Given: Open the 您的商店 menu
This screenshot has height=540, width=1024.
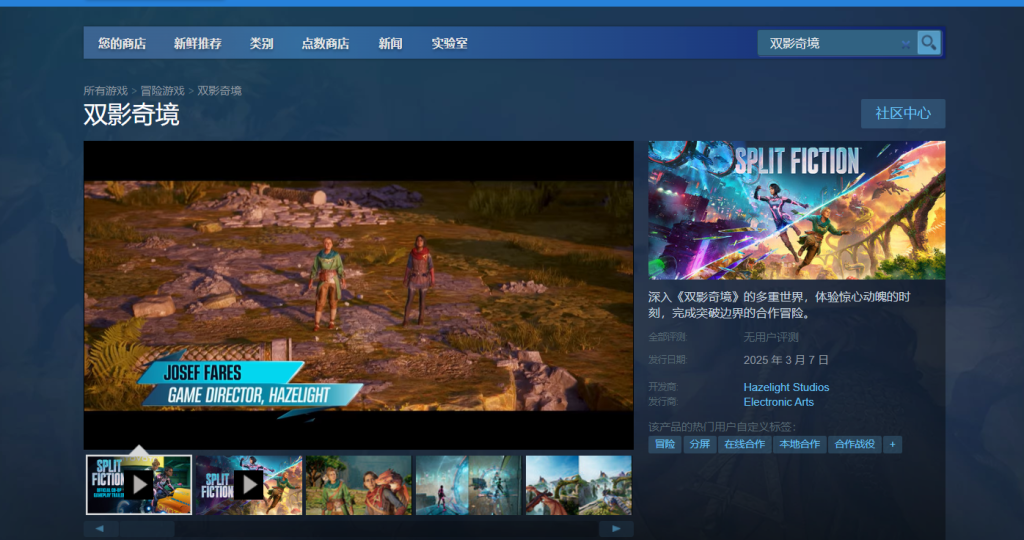Looking at the screenshot, I should pos(122,43).
